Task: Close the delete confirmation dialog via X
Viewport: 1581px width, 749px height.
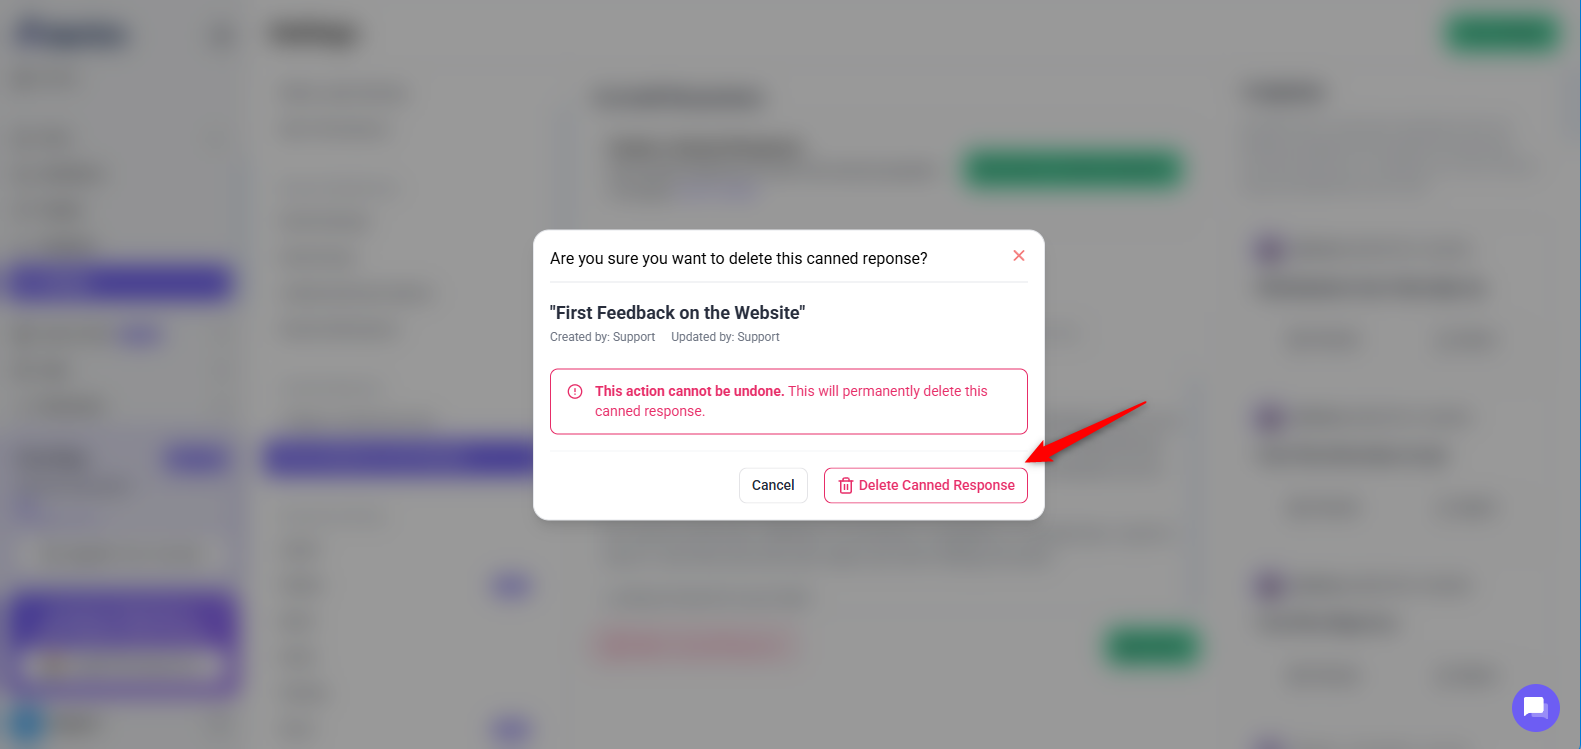Action: (1018, 256)
